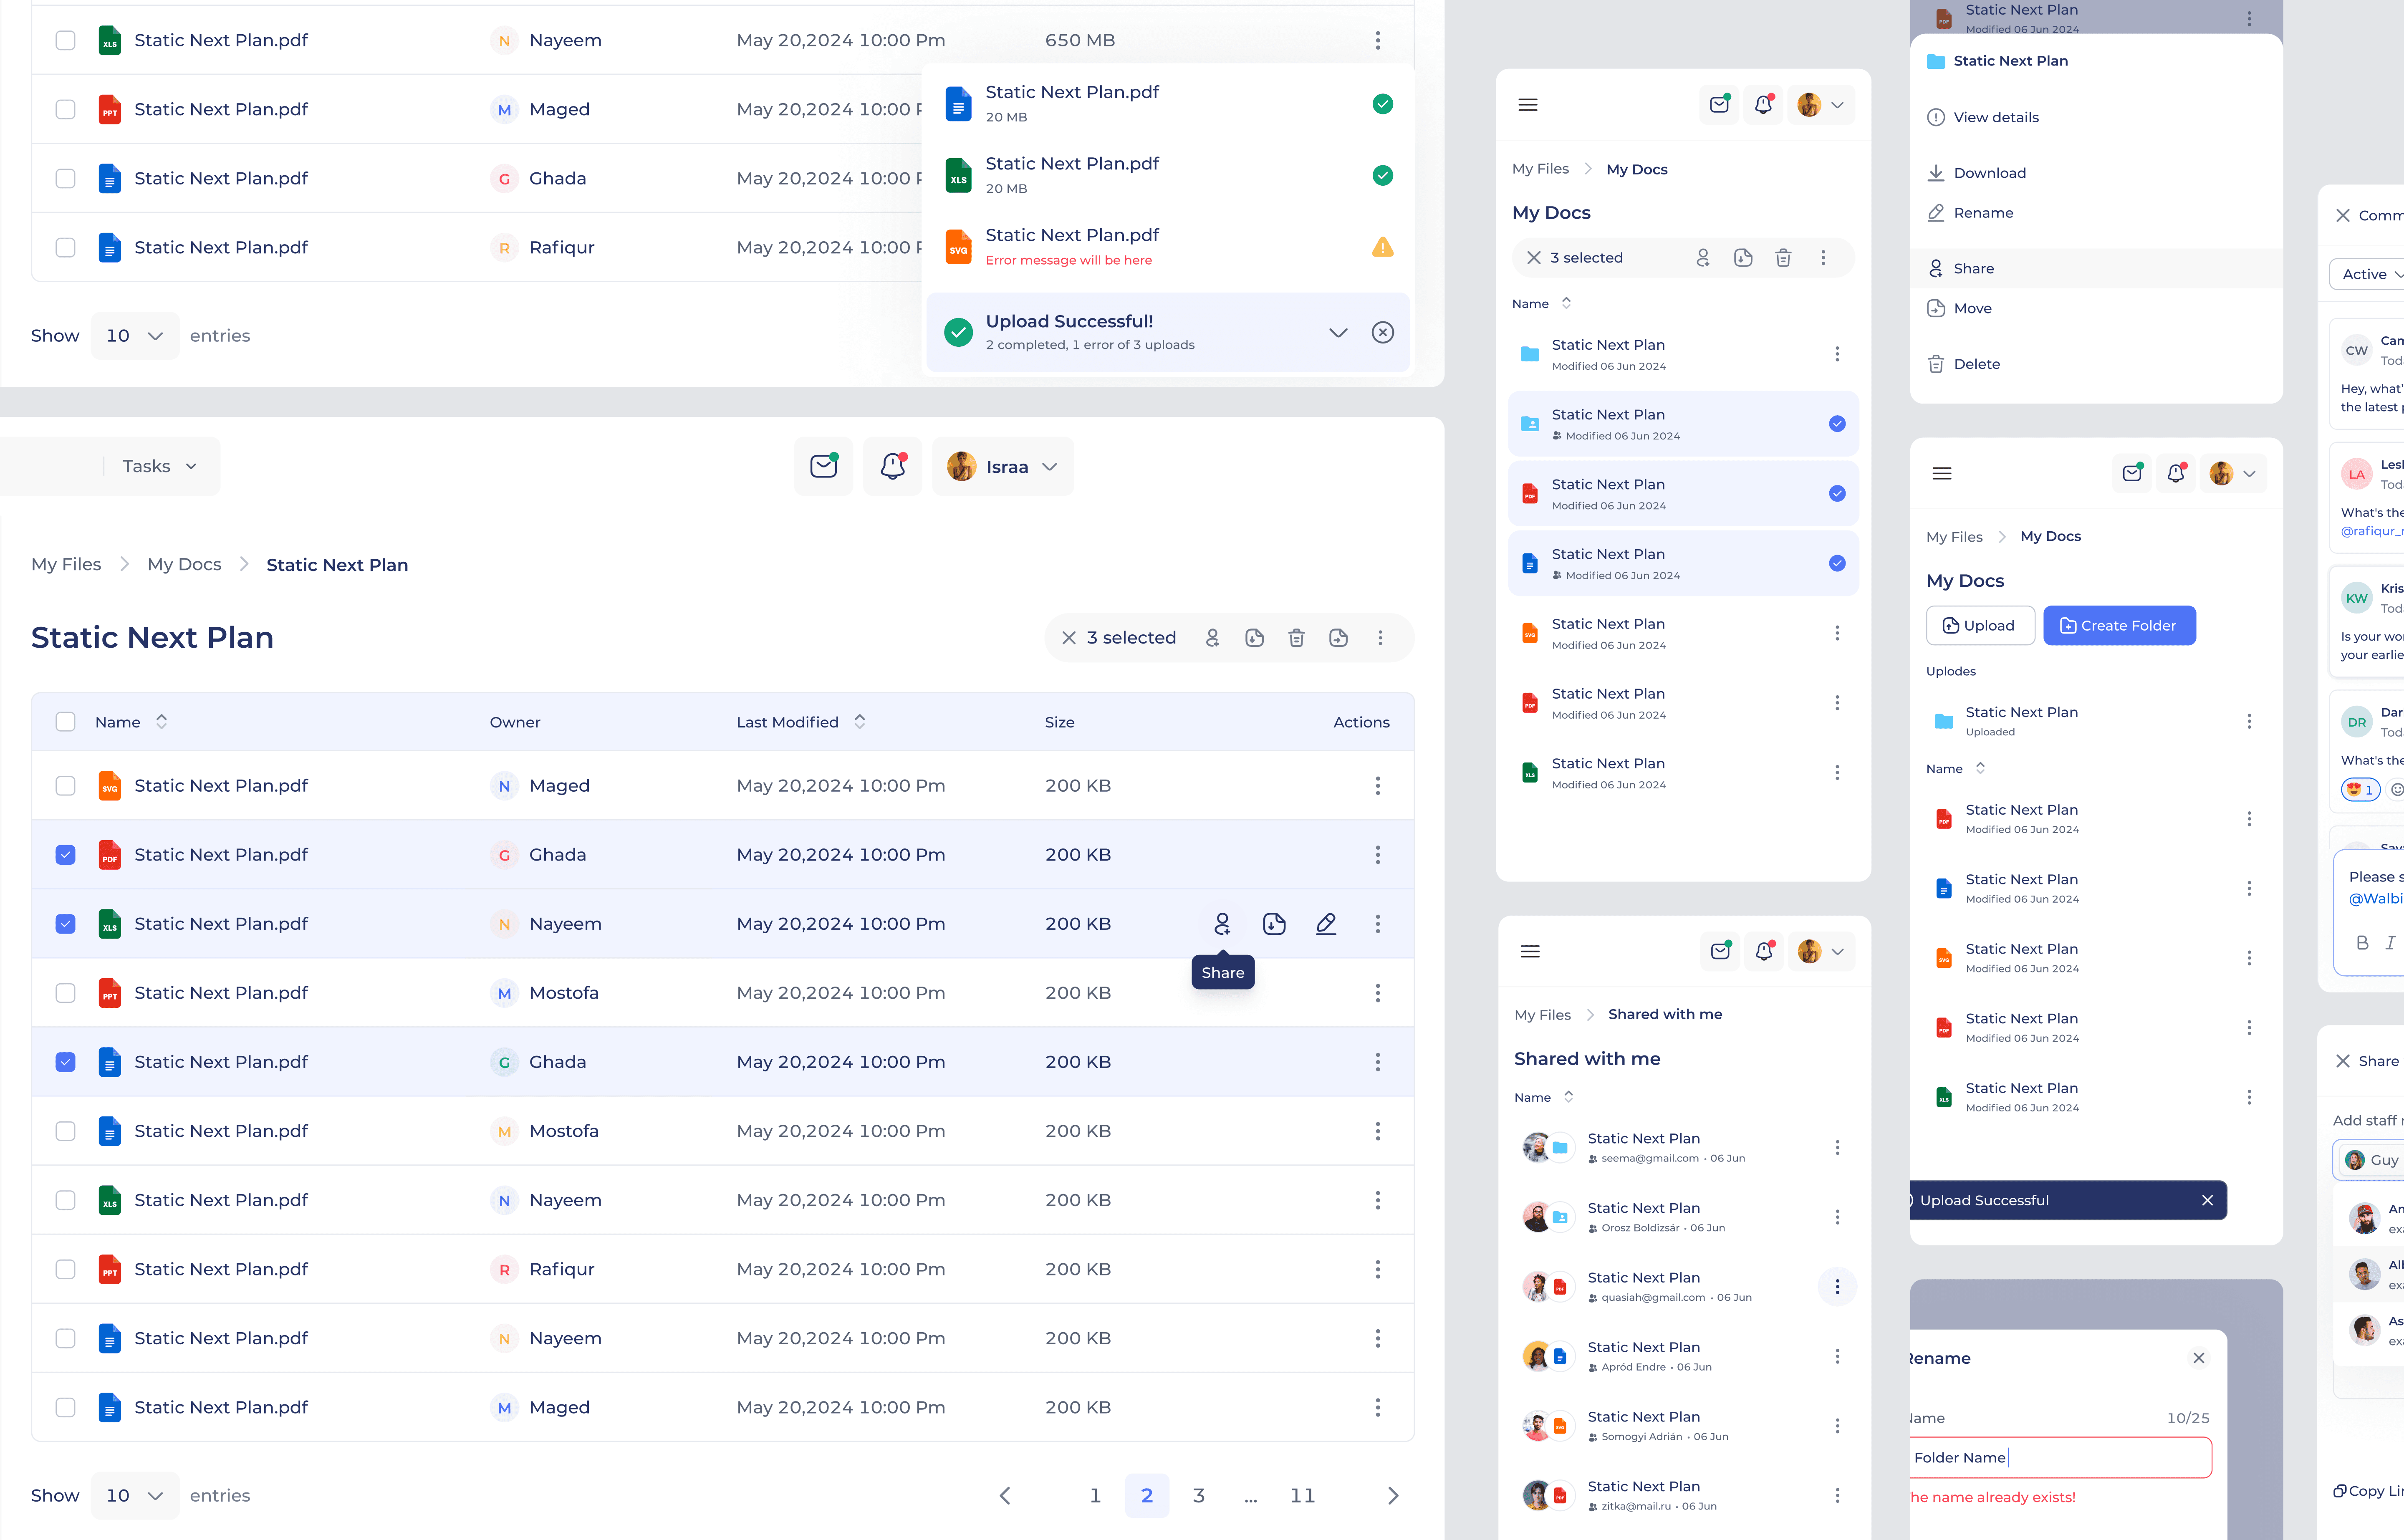
Task: Select all rows via header checkbox
Action: (66, 721)
